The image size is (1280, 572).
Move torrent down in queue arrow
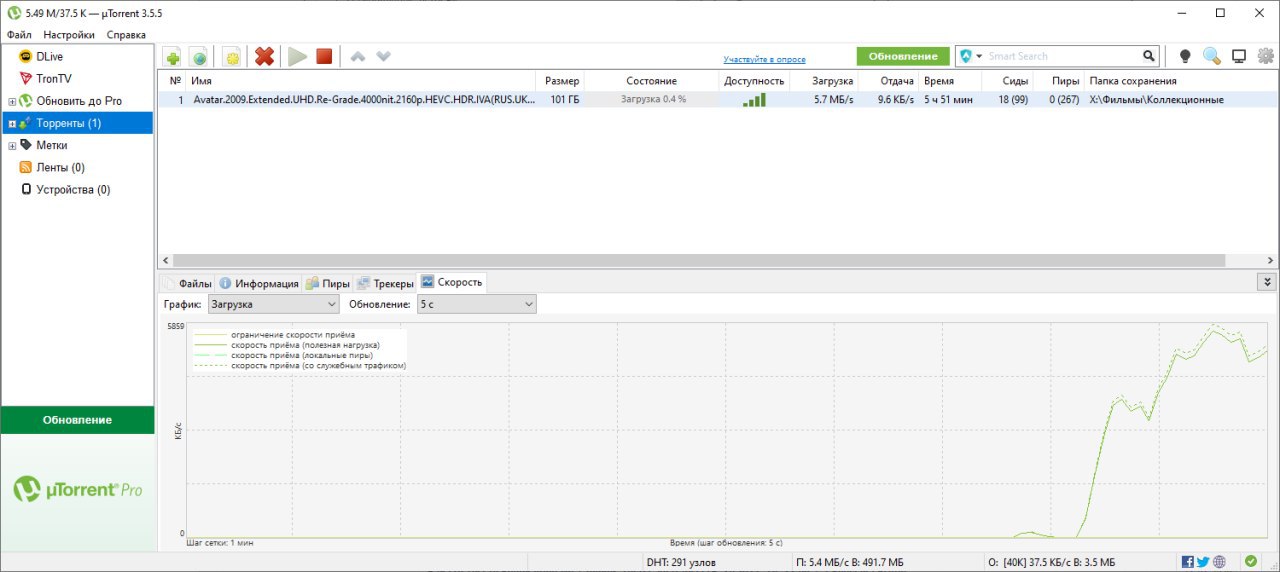[383, 56]
